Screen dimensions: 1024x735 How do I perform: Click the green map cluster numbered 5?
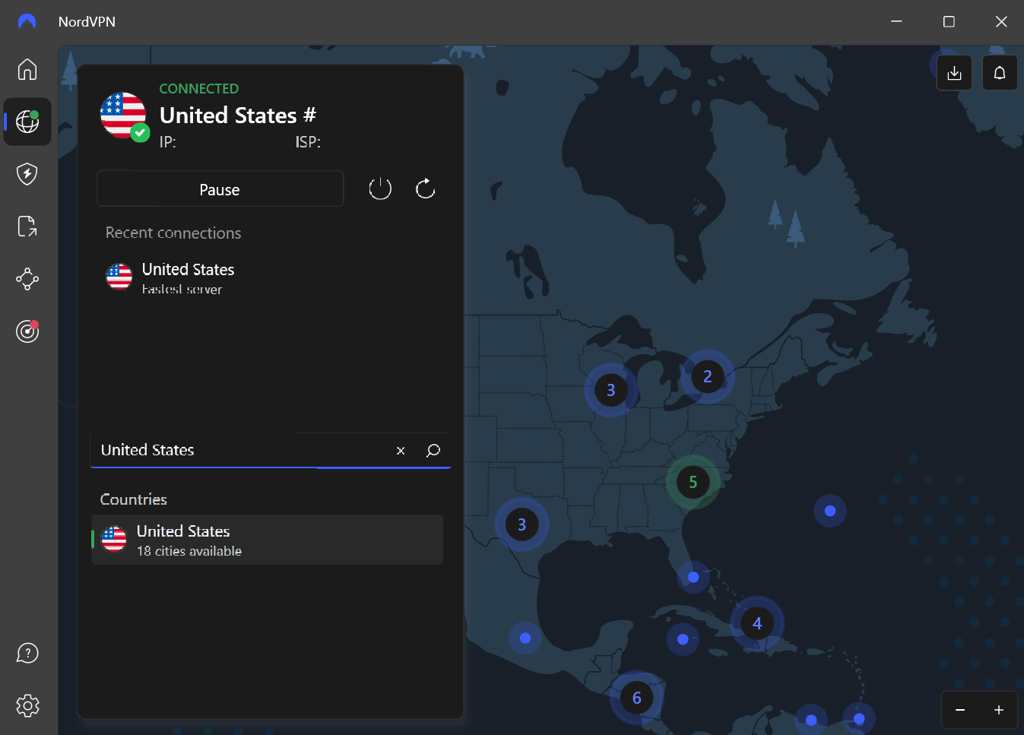(693, 482)
